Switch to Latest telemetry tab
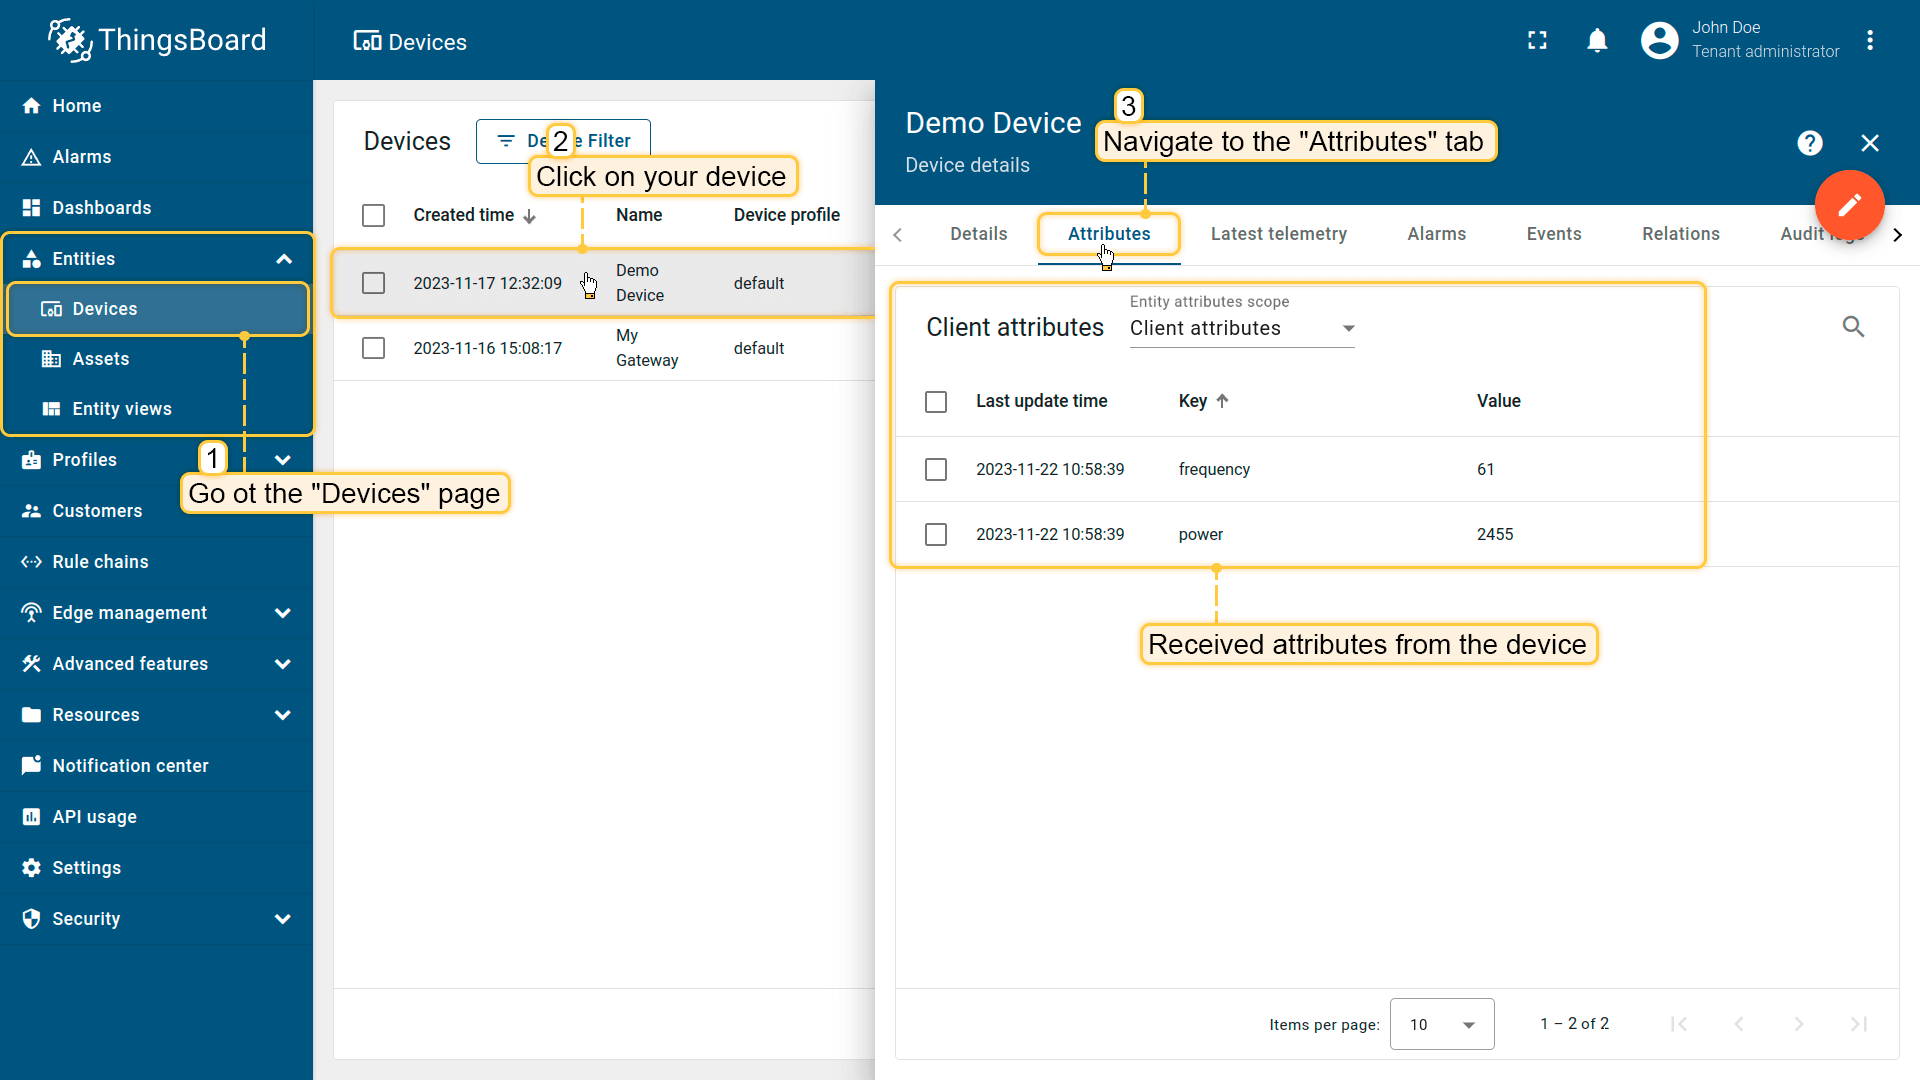 pyautogui.click(x=1278, y=234)
